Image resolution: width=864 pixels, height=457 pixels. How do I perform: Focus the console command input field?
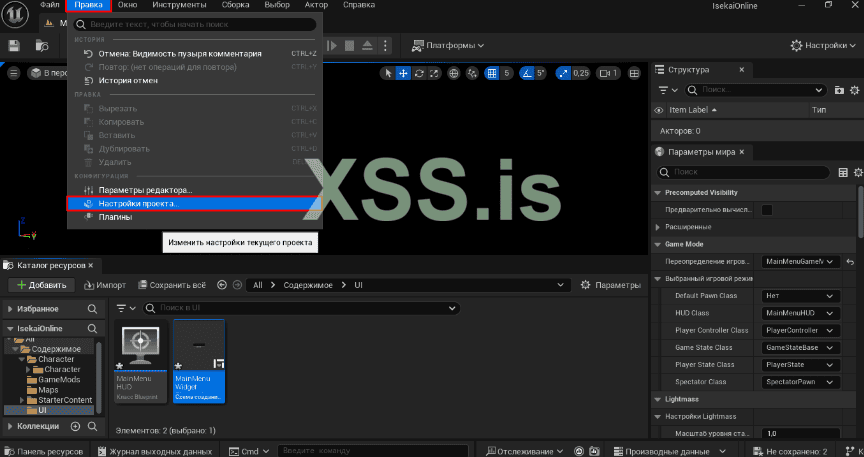point(372,451)
